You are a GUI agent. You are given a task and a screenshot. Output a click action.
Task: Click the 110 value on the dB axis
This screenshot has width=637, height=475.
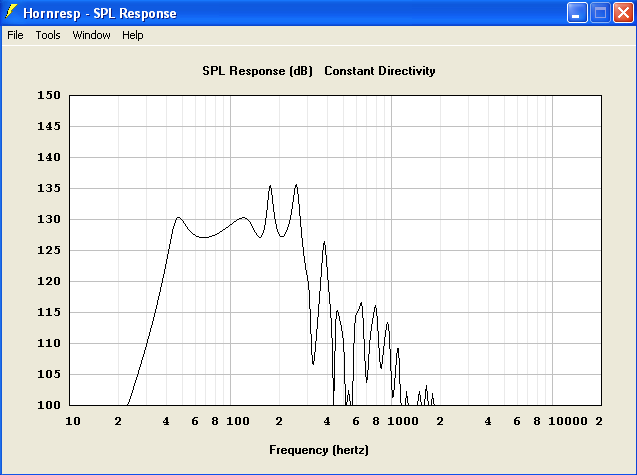pyautogui.click(x=49, y=343)
